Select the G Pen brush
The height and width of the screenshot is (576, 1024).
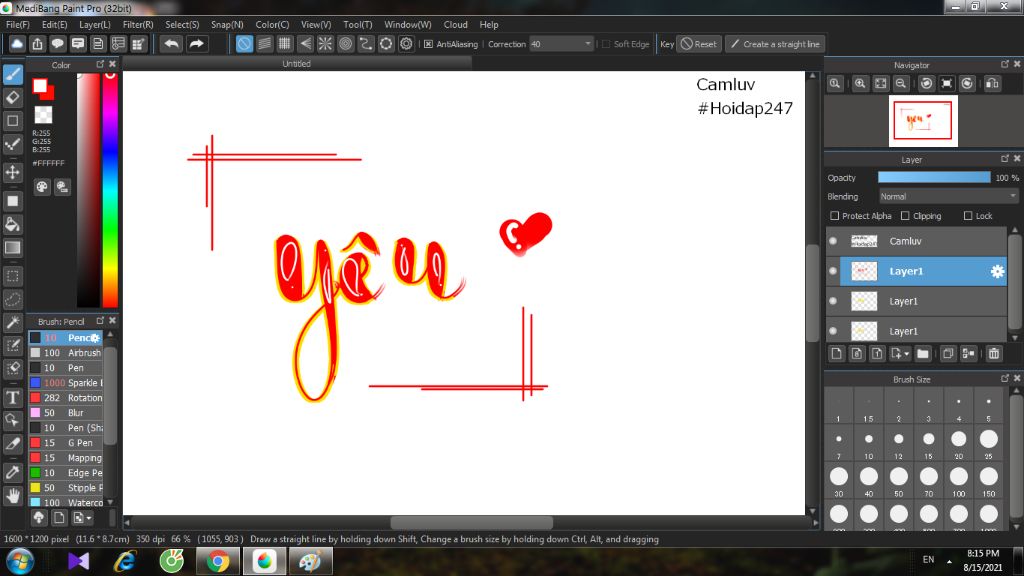[65, 443]
